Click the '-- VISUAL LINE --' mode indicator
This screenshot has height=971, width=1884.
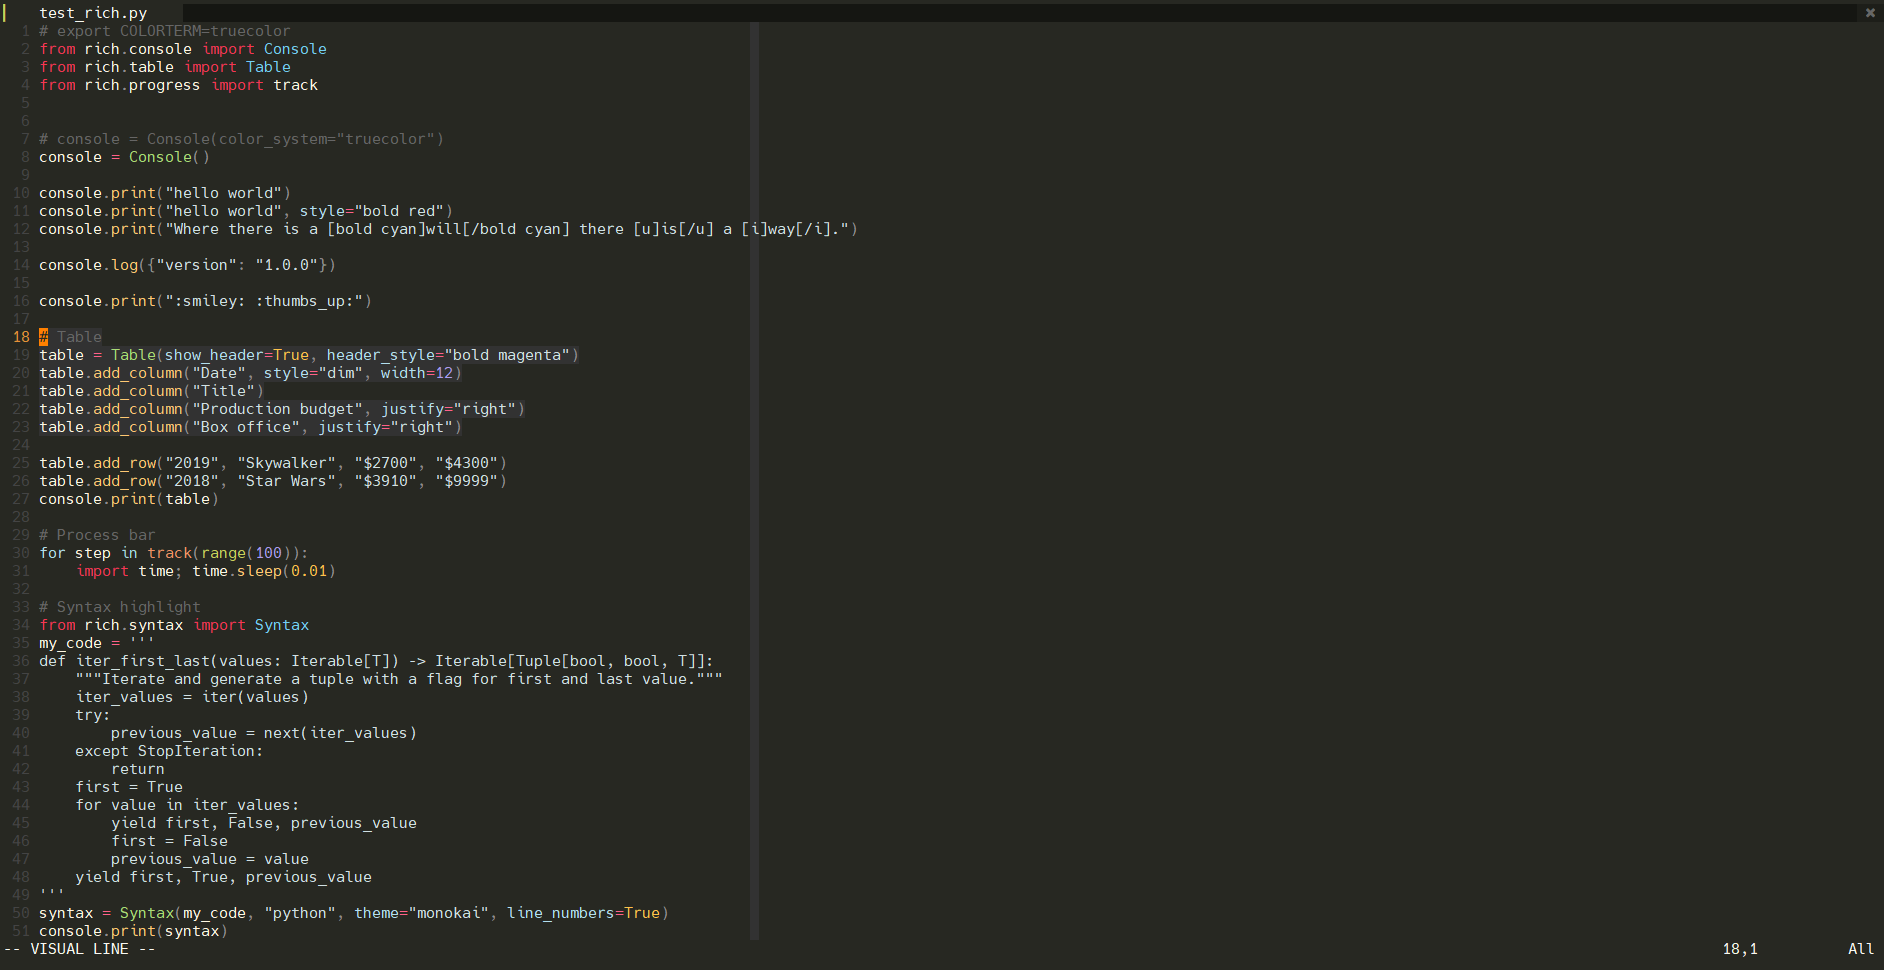(80, 949)
